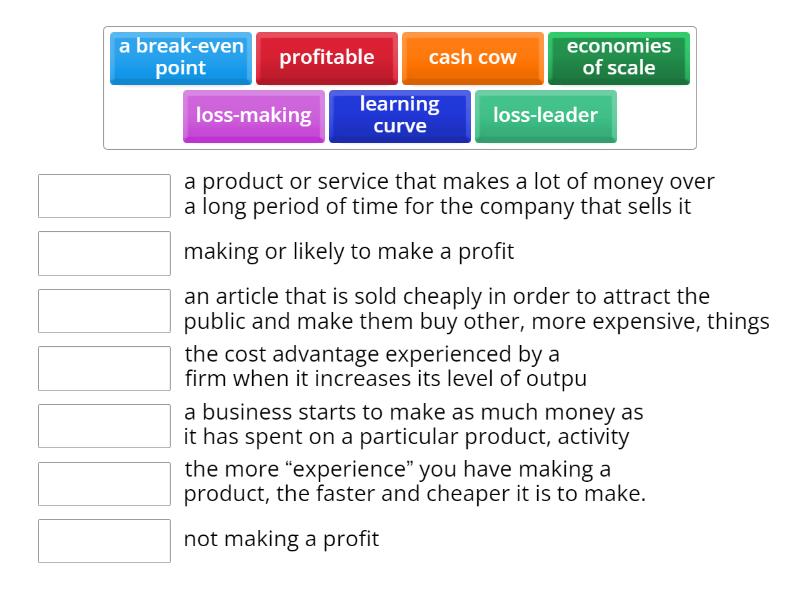Image resolution: width=800 pixels, height=600 pixels.
Task: Click the answer box next to "making or likely to make a profit"
Action: coord(104,253)
